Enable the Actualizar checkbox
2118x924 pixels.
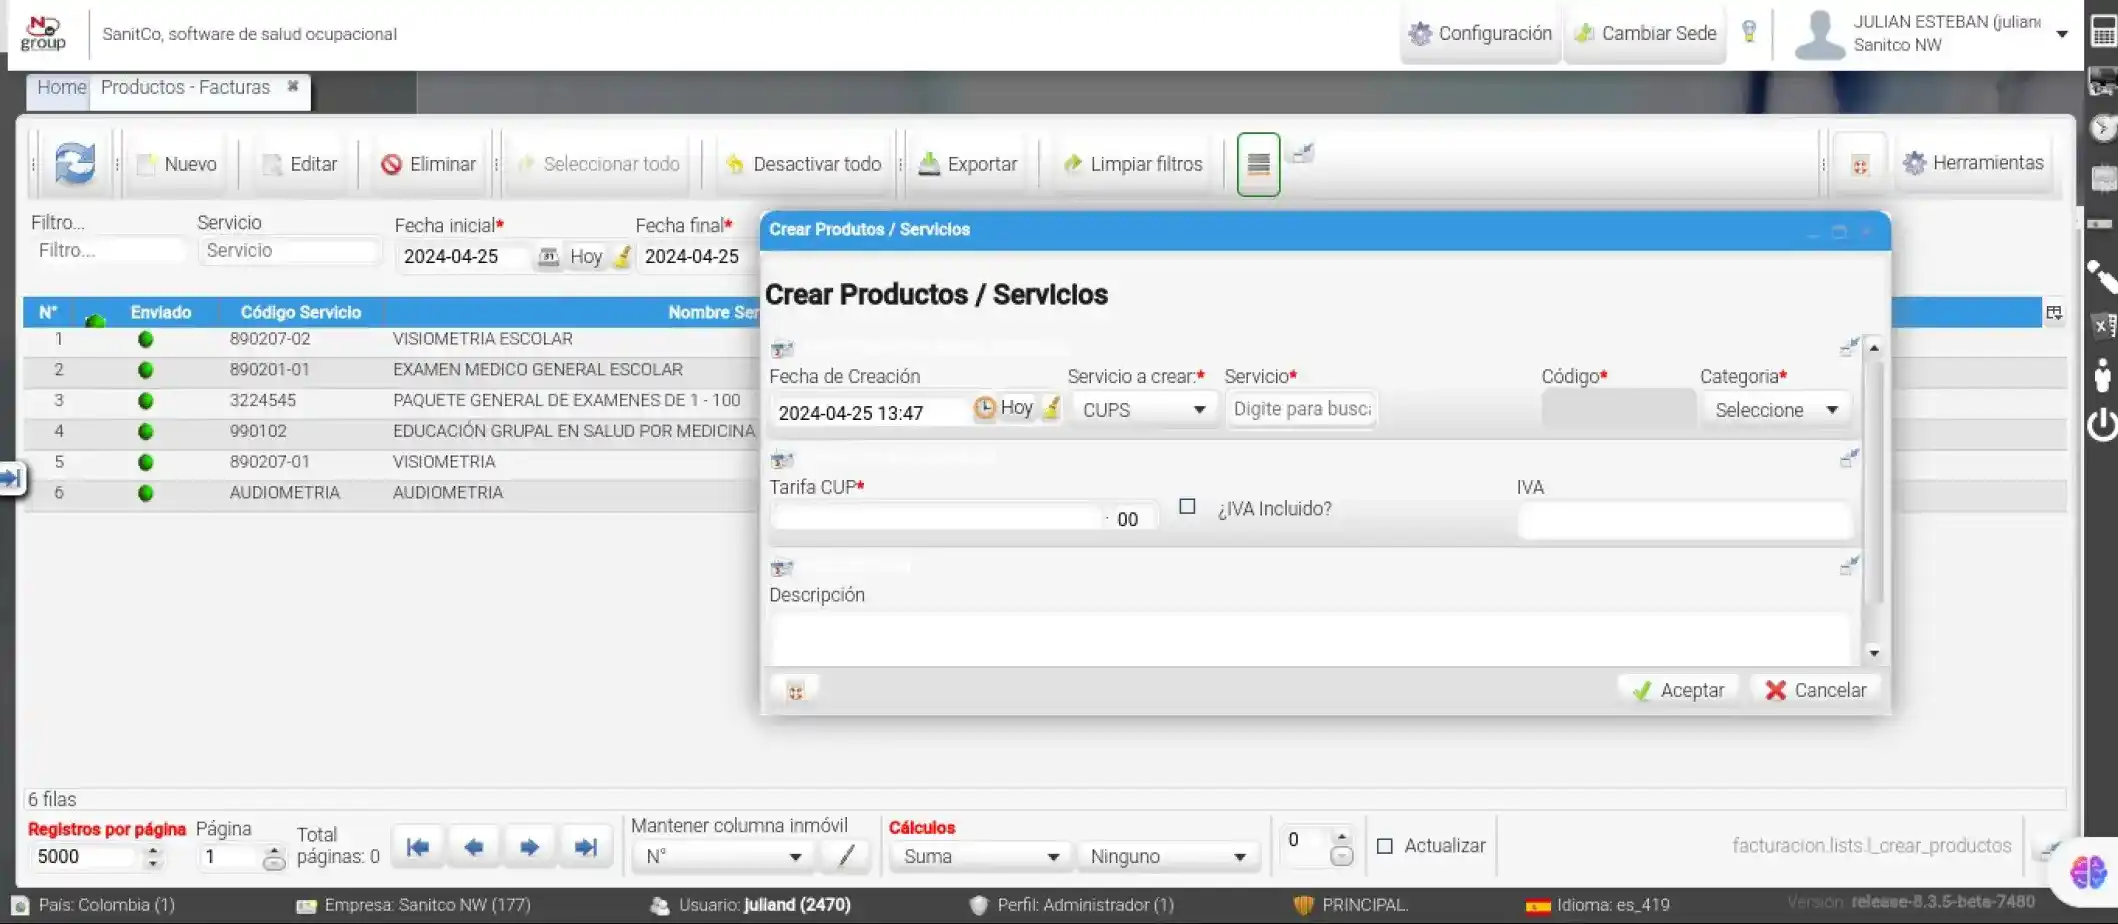tap(1385, 846)
